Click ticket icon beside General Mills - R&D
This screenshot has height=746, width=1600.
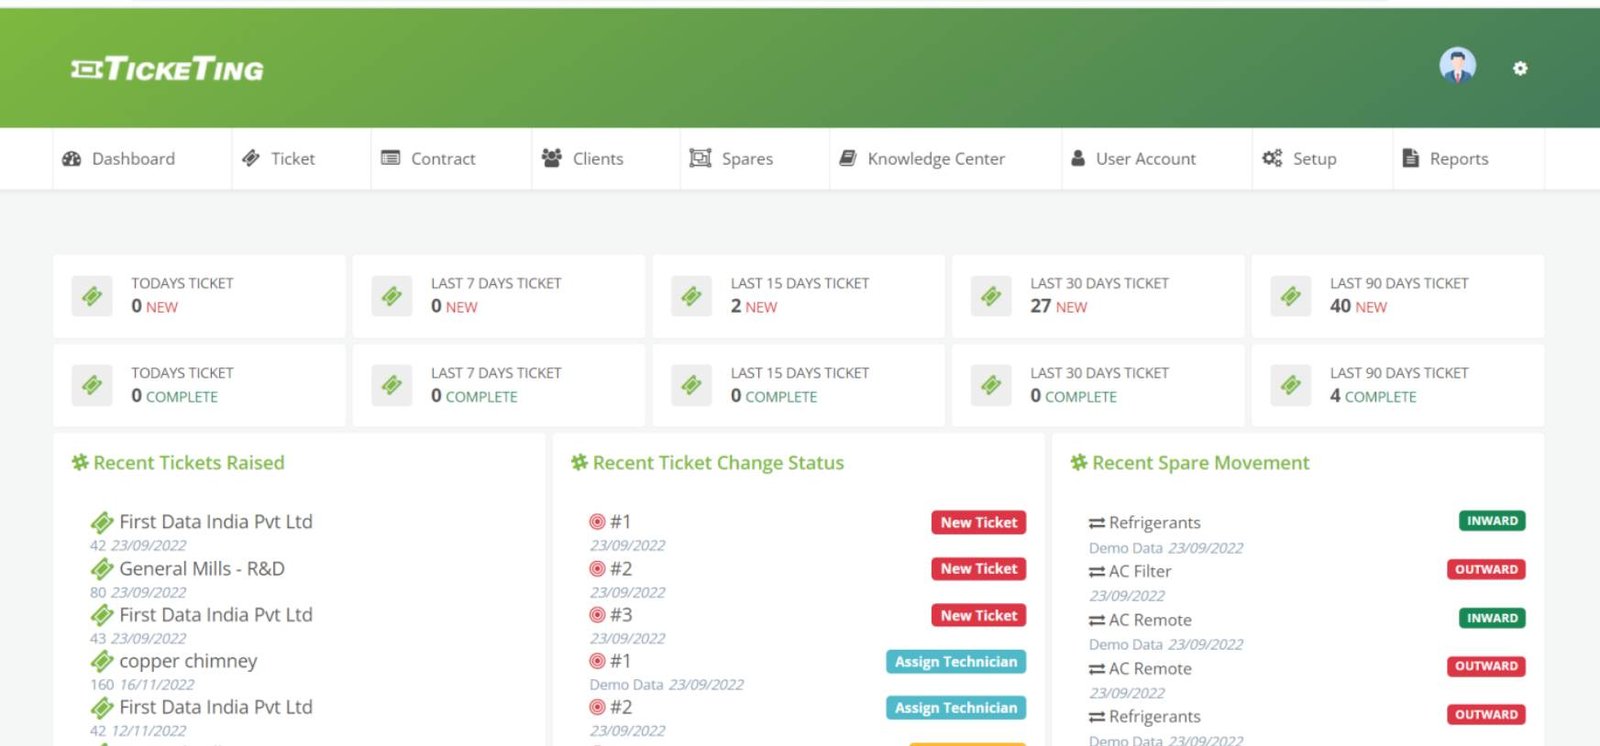(x=101, y=569)
